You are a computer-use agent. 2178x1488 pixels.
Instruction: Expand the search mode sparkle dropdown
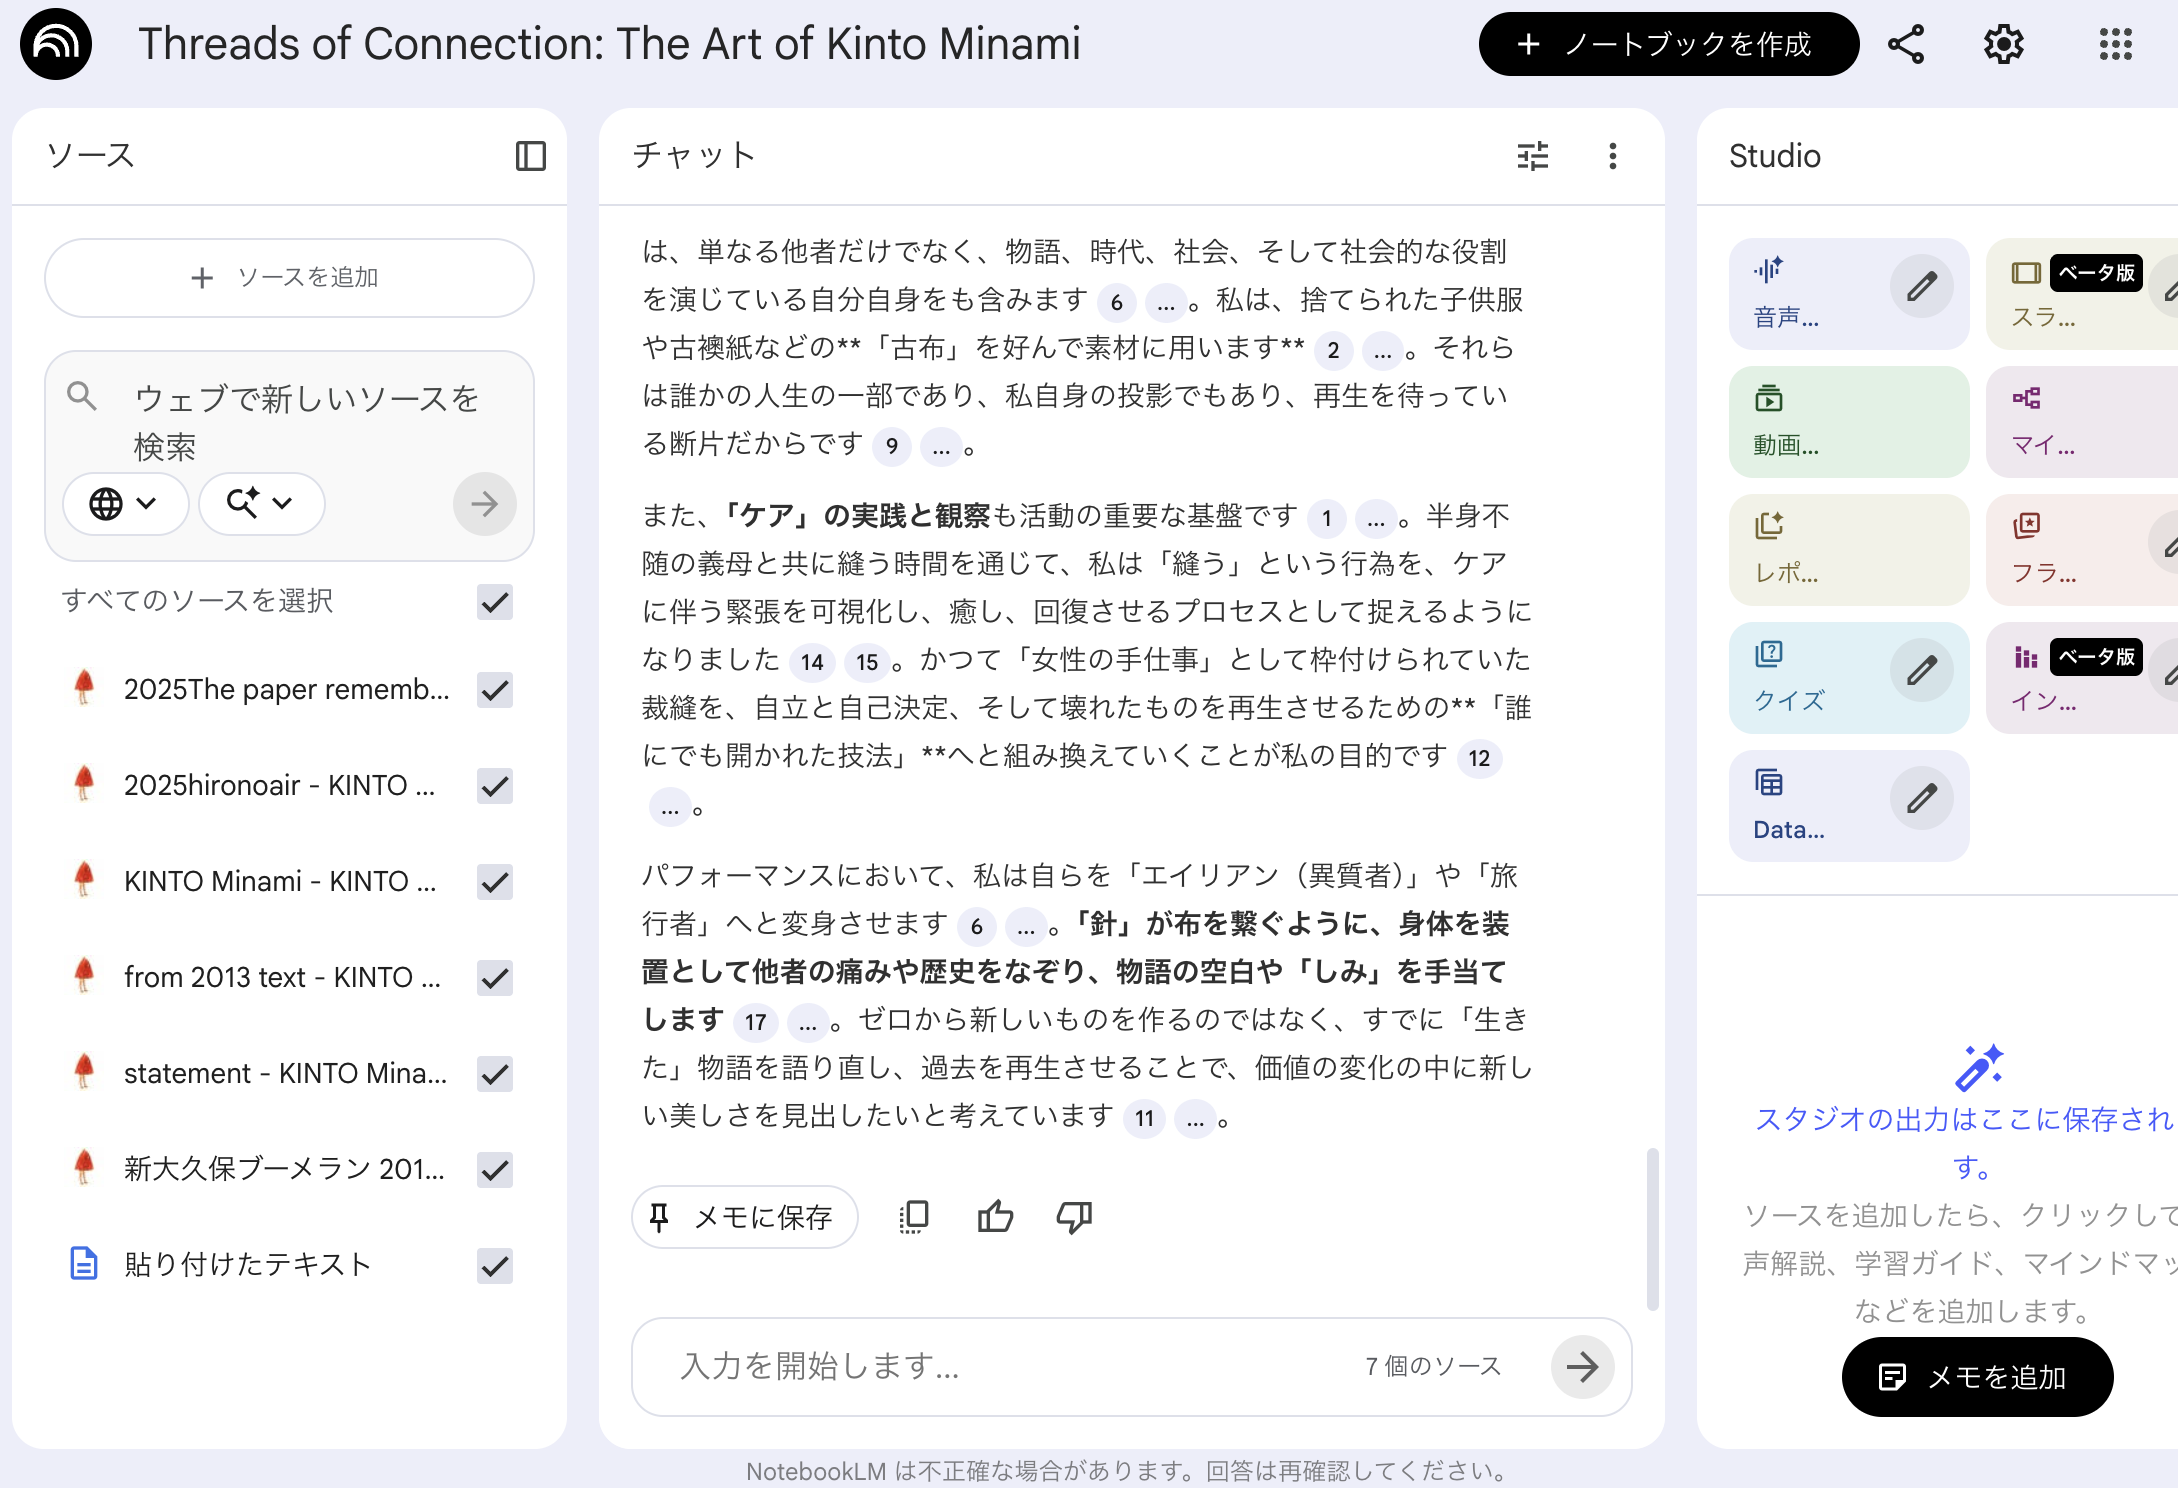point(260,504)
